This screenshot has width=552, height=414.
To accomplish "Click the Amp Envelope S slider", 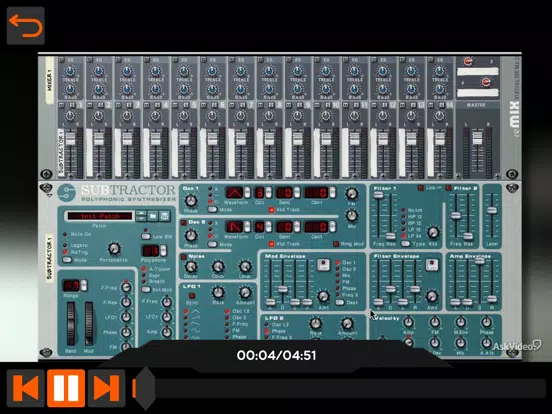I will pyautogui.click(x=479, y=261).
